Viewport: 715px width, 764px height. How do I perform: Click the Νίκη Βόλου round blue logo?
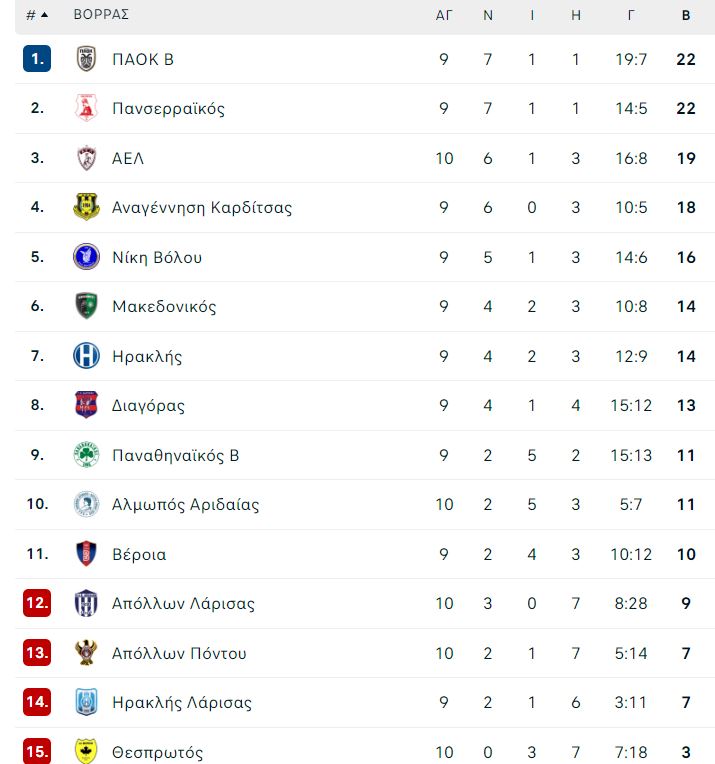86,256
